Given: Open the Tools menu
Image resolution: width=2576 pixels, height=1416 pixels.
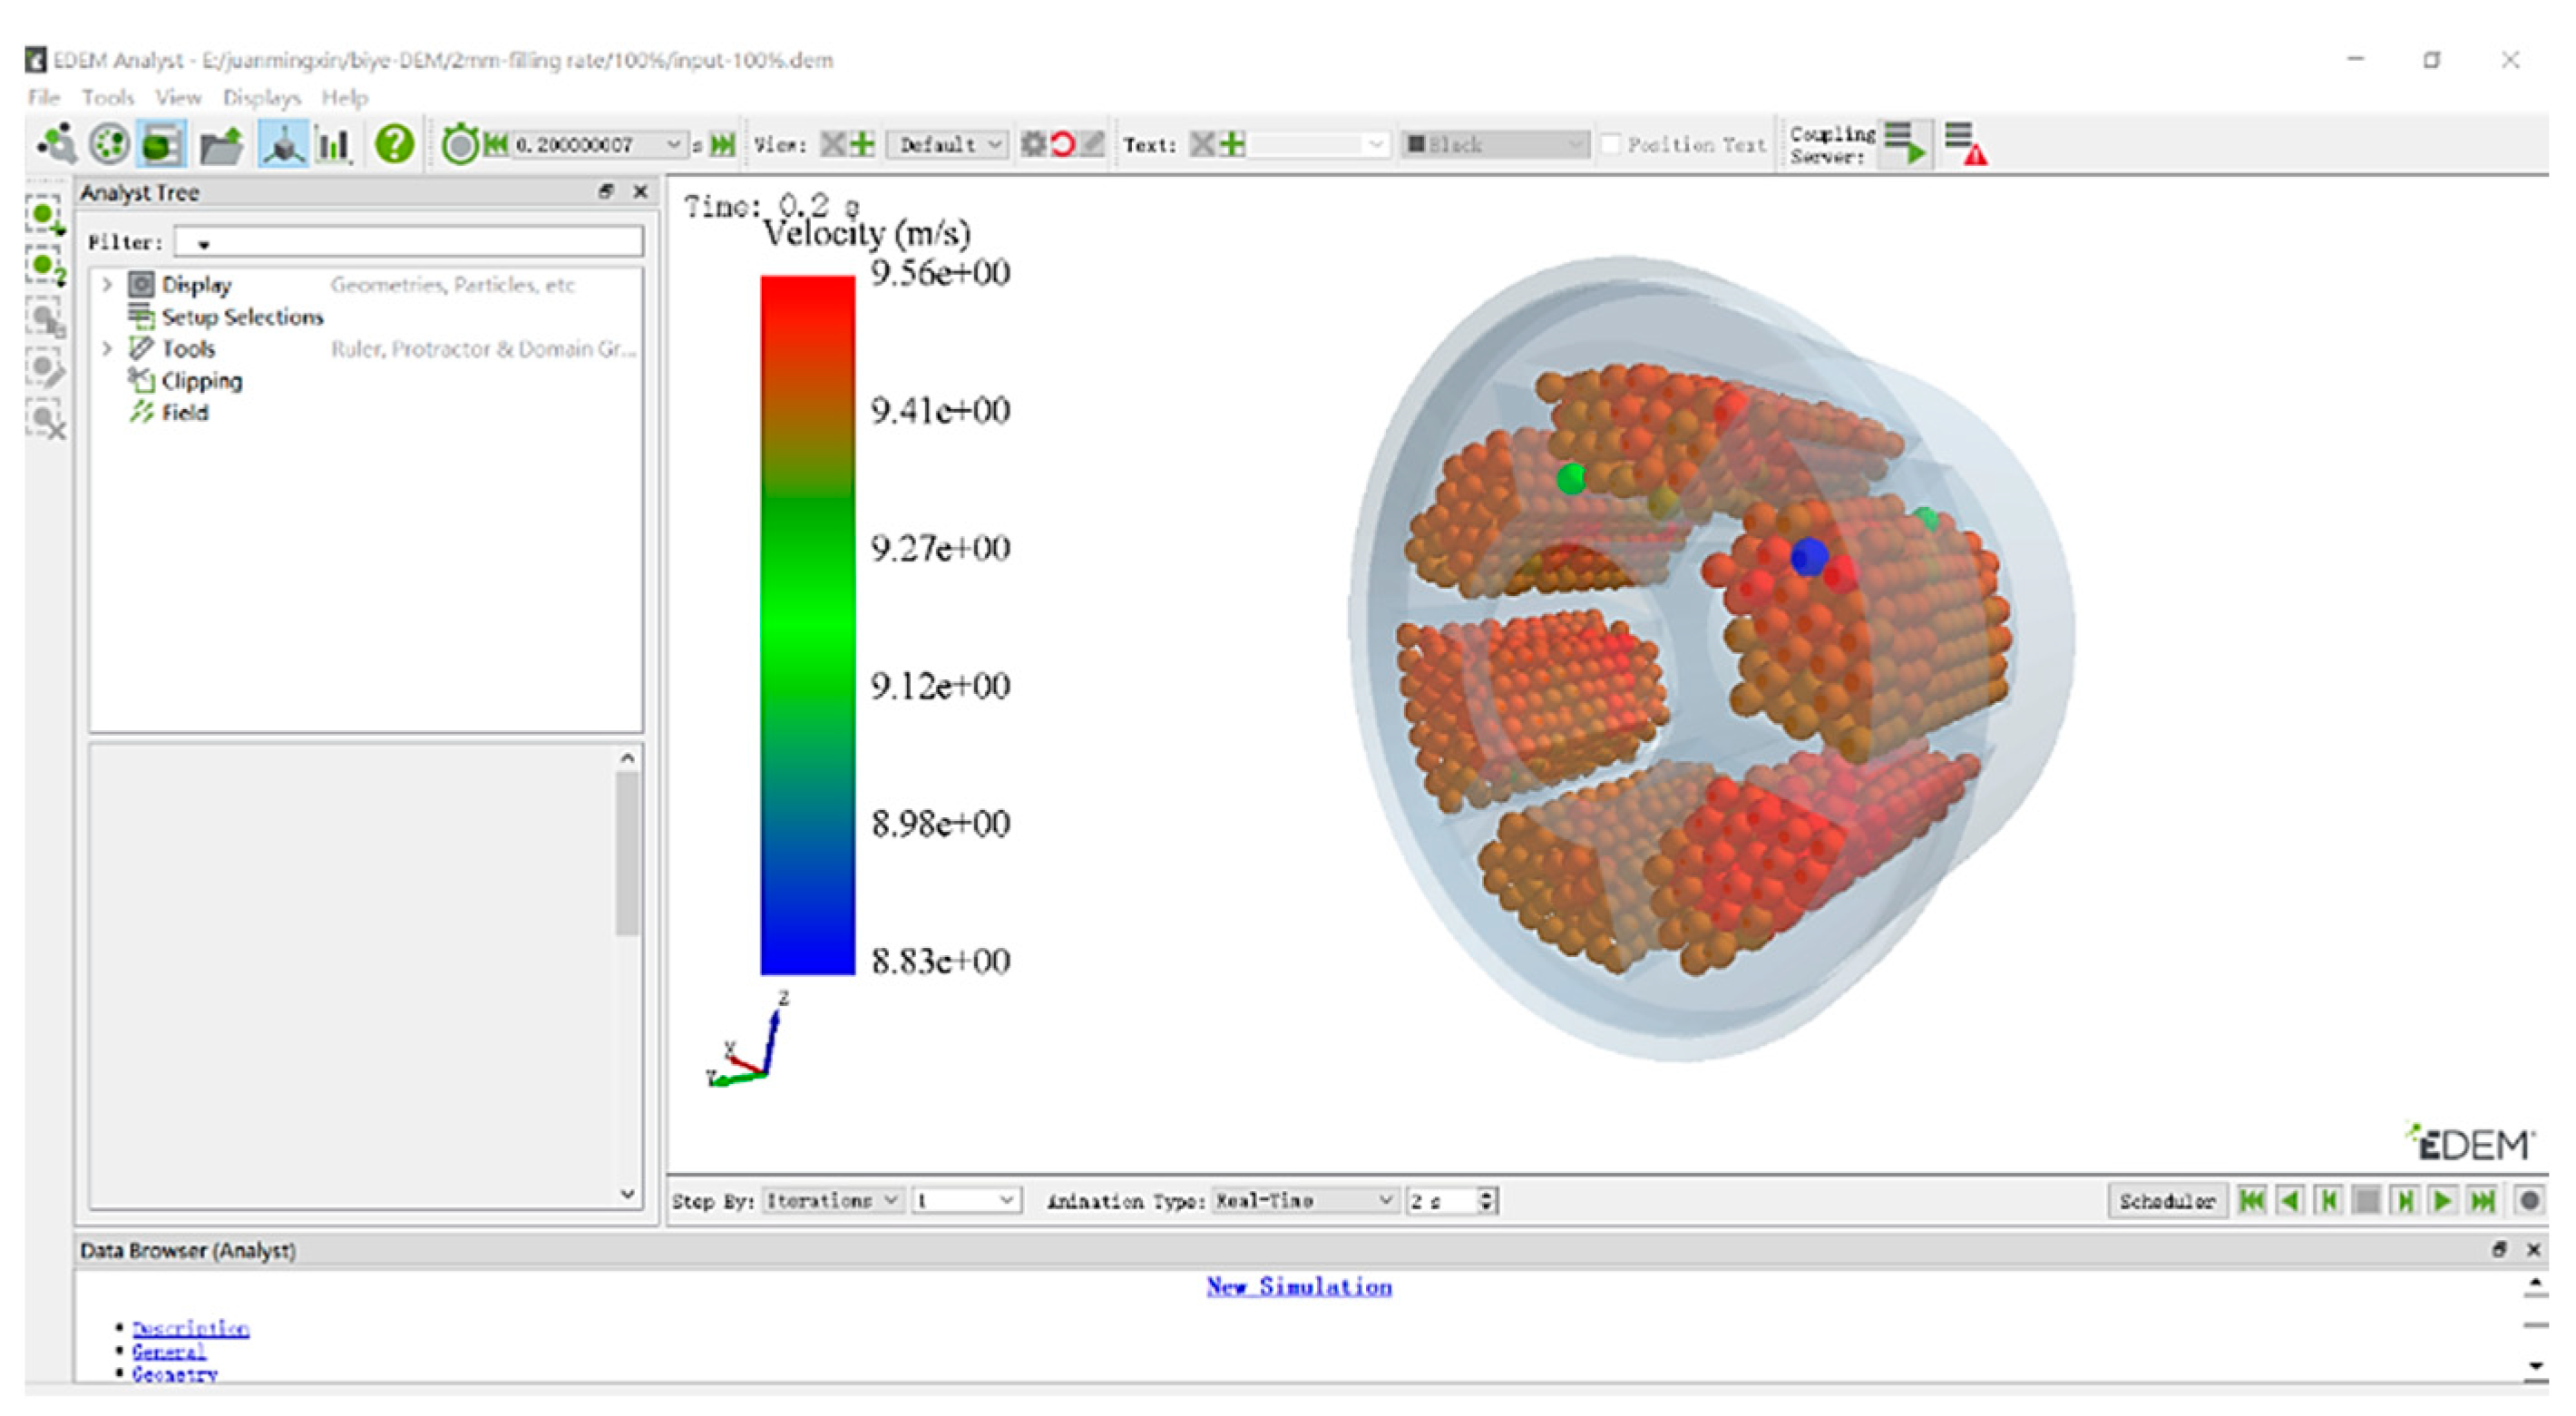Looking at the screenshot, I should 108,97.
